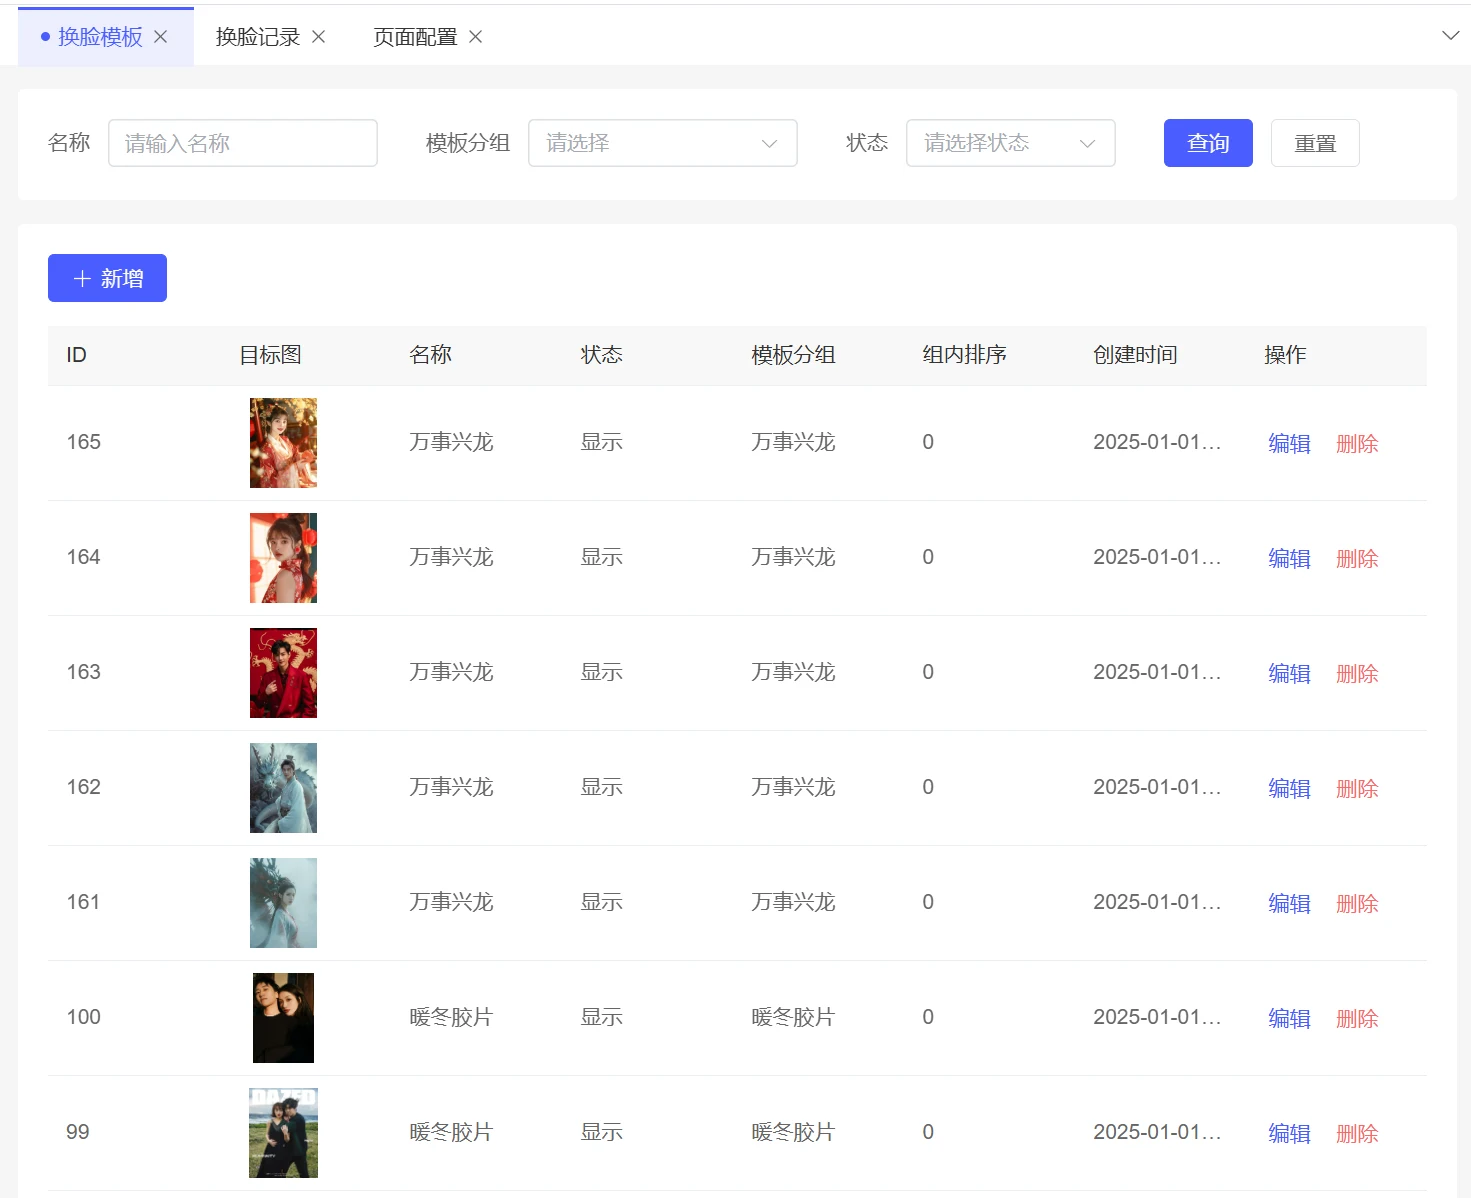Edit the template with ID 161
Viewport: 1471px width, 1198px height.
point(1289,903)
